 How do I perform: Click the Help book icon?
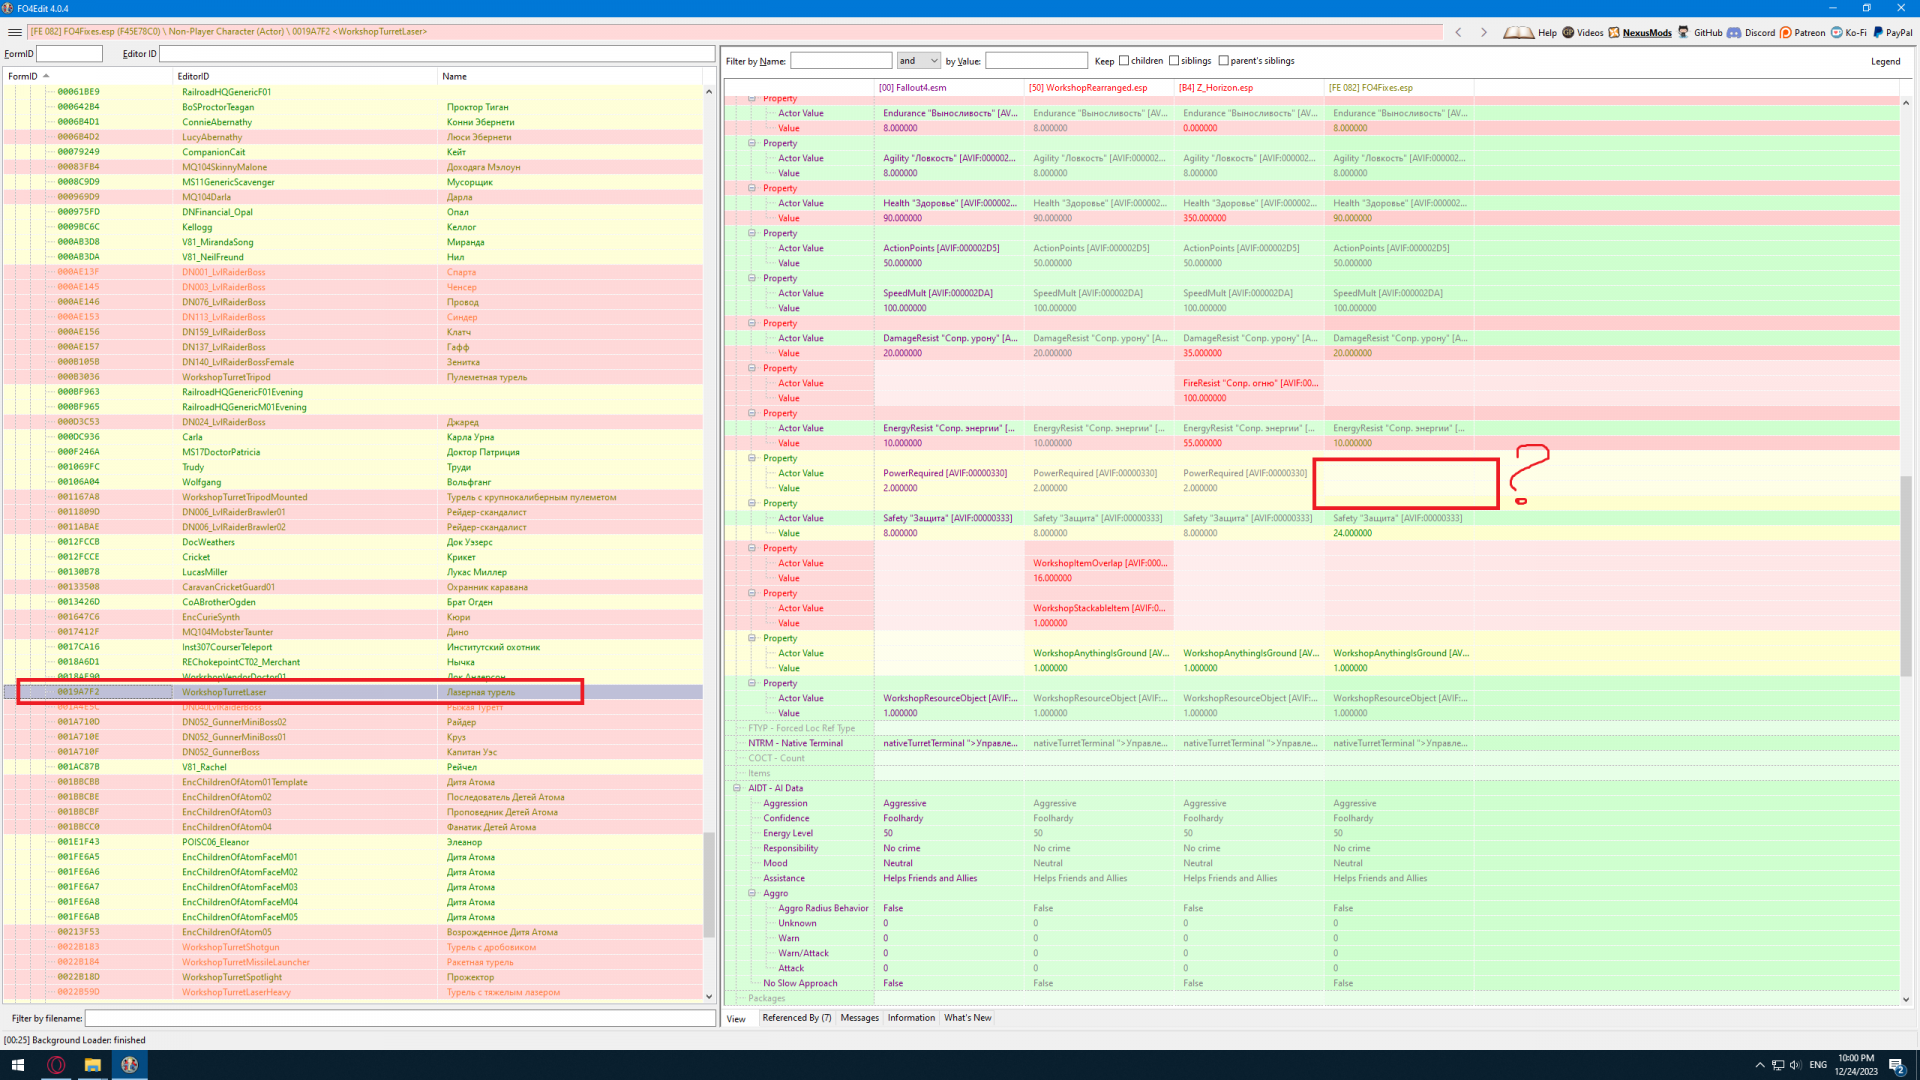click(1519, 32)
